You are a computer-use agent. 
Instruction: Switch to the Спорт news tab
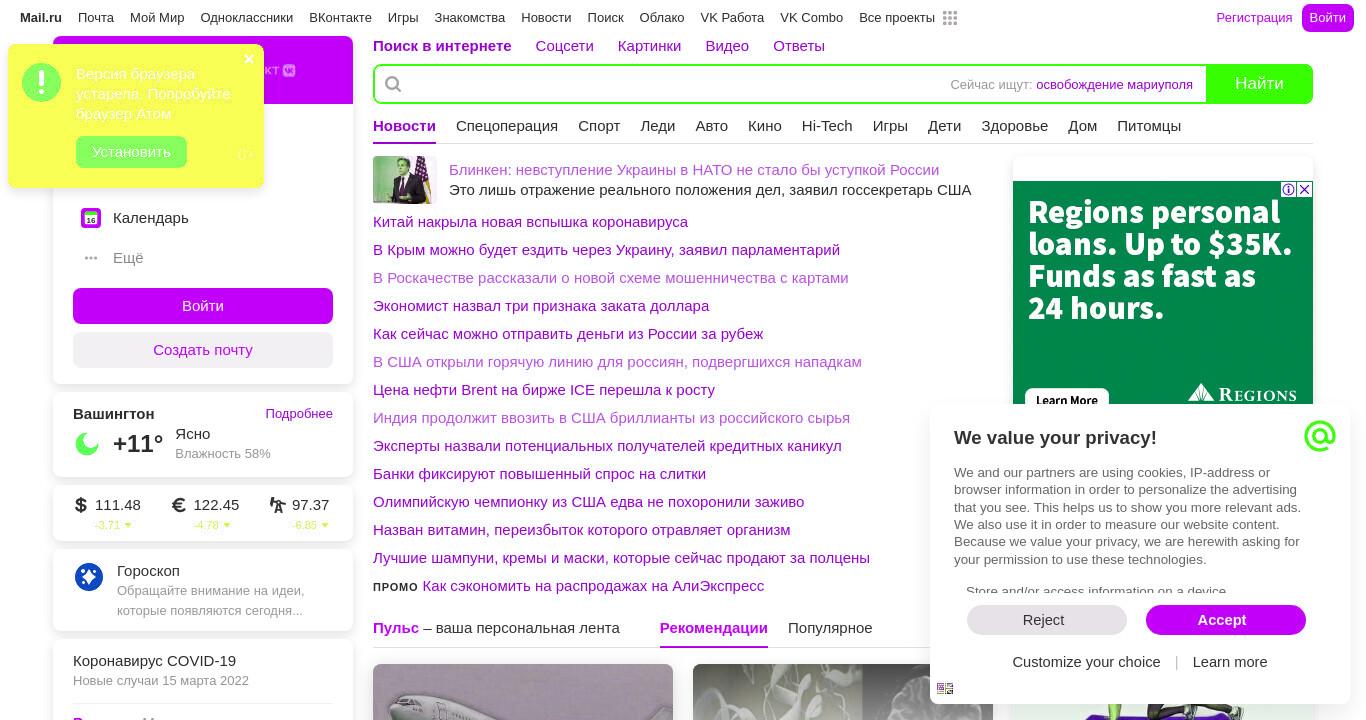tap(599, 126)
